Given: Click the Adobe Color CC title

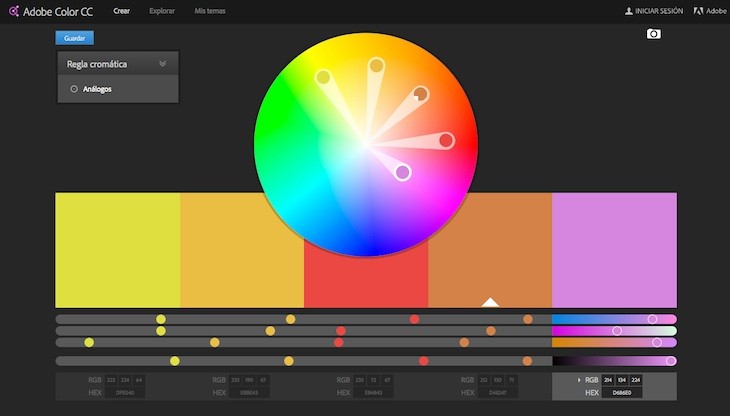Looking at the screenshot, I should (x=58, y=12).
